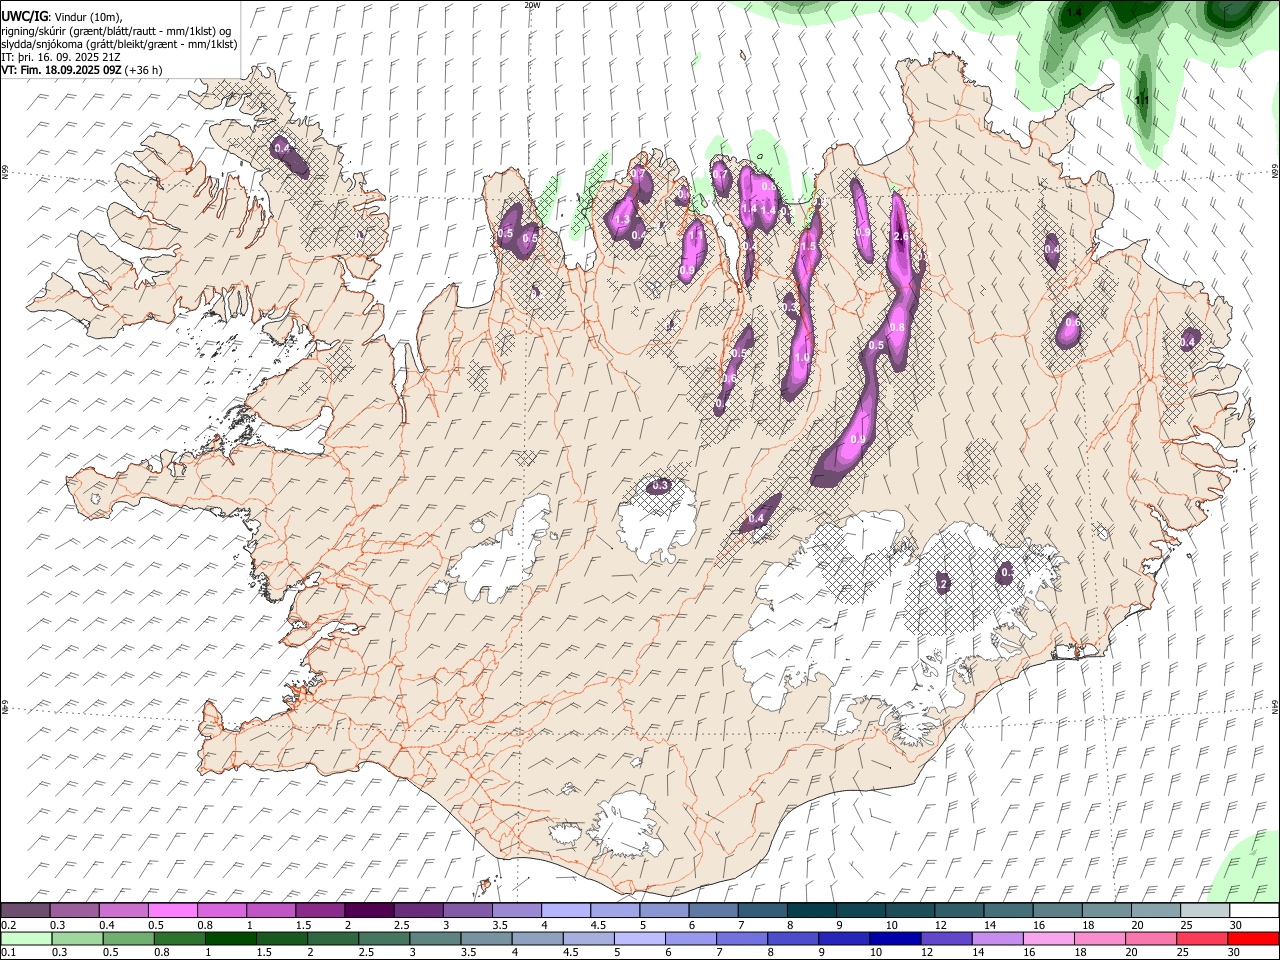The image size is (1280, 960).
Task: Click the 1.1 value in the northeast green area
Action: tap(1143, 101)
